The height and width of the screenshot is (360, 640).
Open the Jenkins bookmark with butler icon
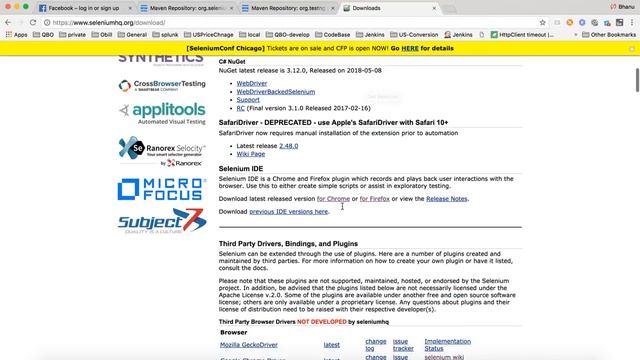click(x=458, y=35)
